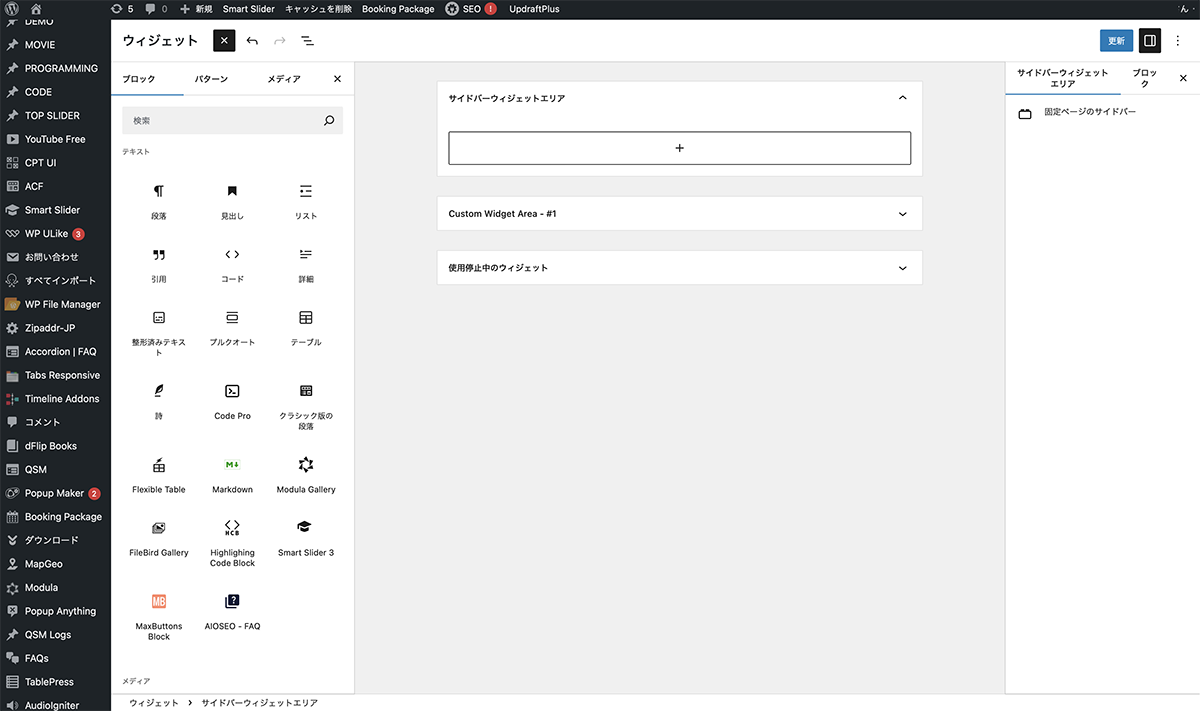Switch to the パターン tab
Image resolution: width=1200 pixels, height=711 pixels.
click(211, 79)
